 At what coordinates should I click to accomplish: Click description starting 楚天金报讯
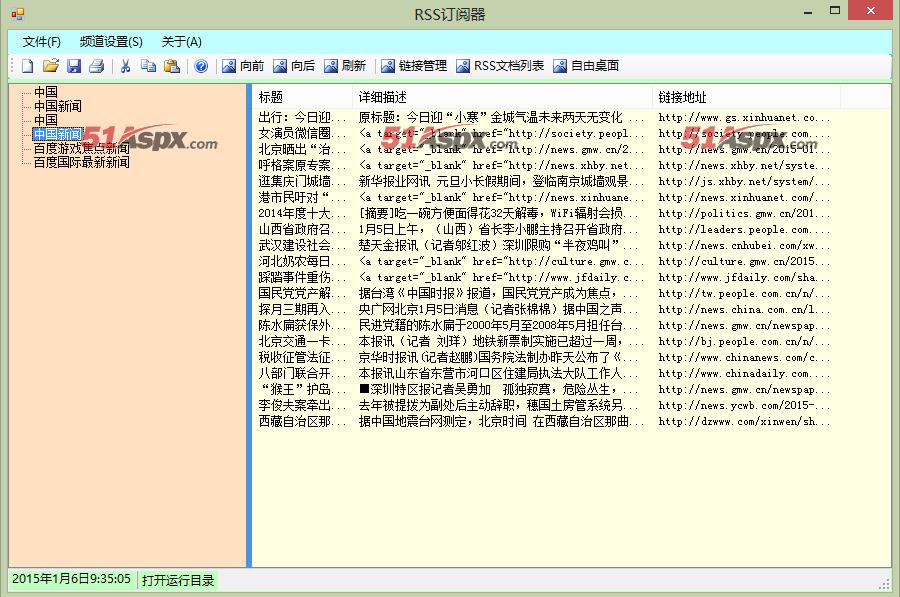501,246
